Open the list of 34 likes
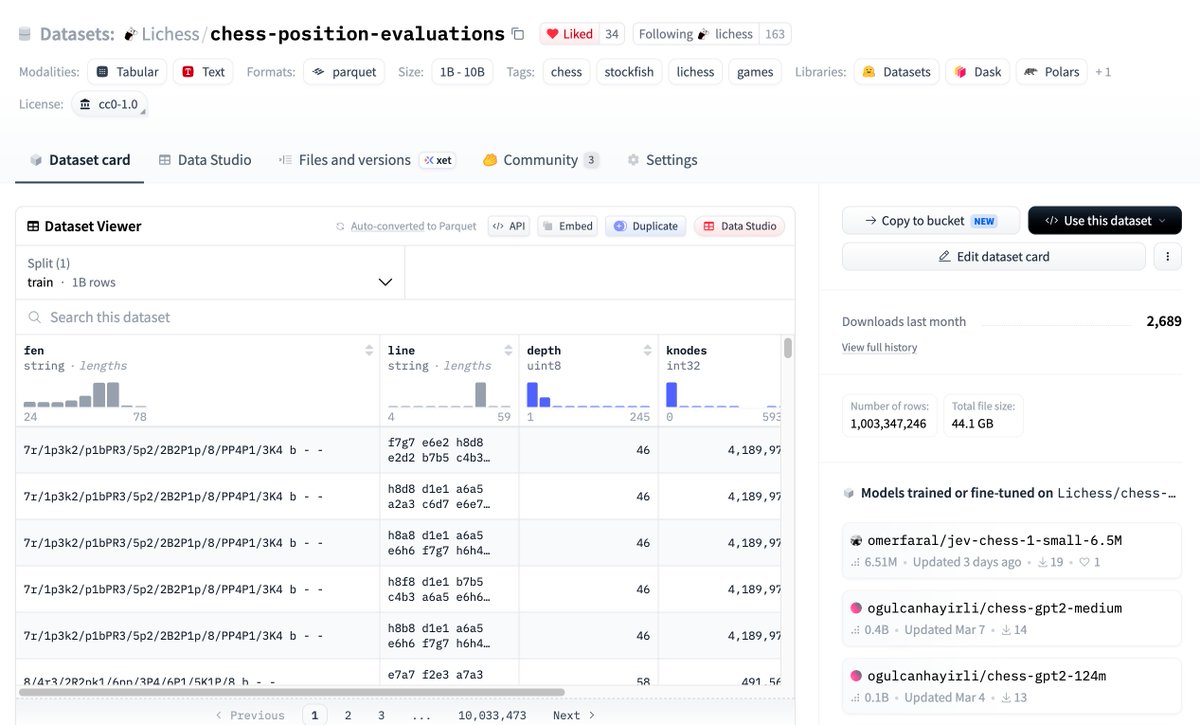The image size is (1200, 725). [612, 34]
